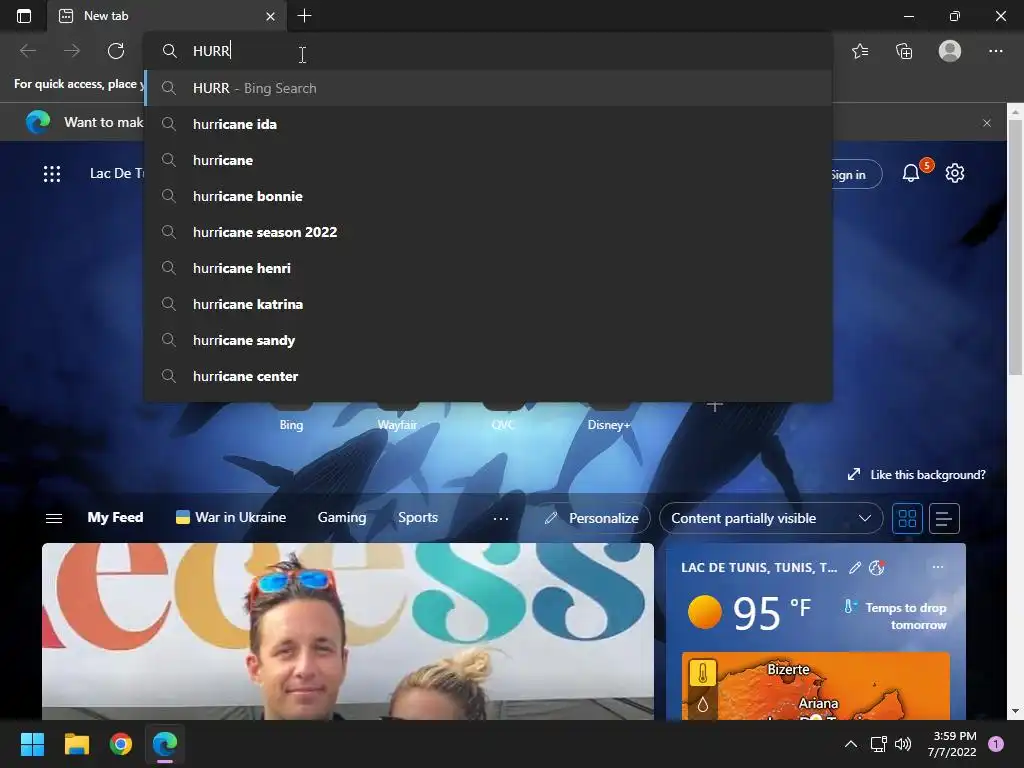Choose the hurricane henri suggestion
1024x768 pixels.
pyautogui.click(x=488, y=268)
